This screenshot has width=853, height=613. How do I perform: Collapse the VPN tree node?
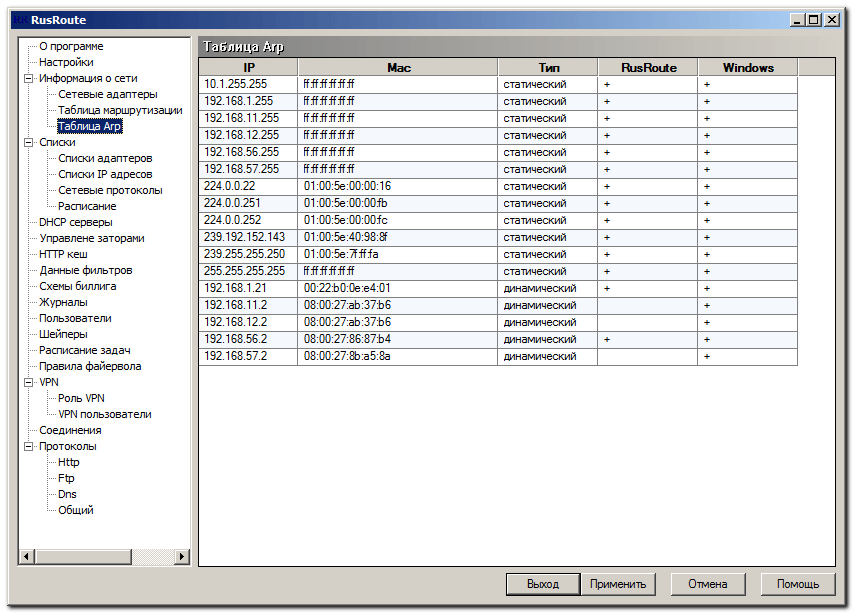click(x=28, y=382)
